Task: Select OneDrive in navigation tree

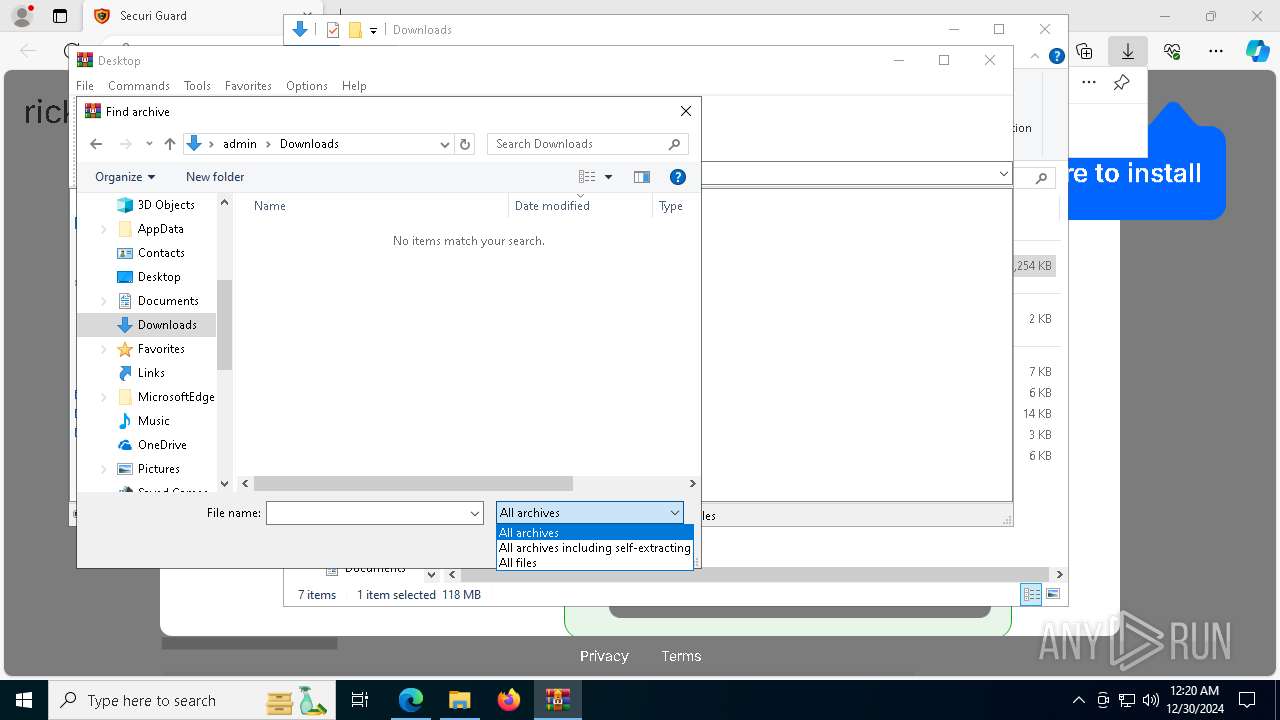Action: pyautogui.click(x=162, y=445)
